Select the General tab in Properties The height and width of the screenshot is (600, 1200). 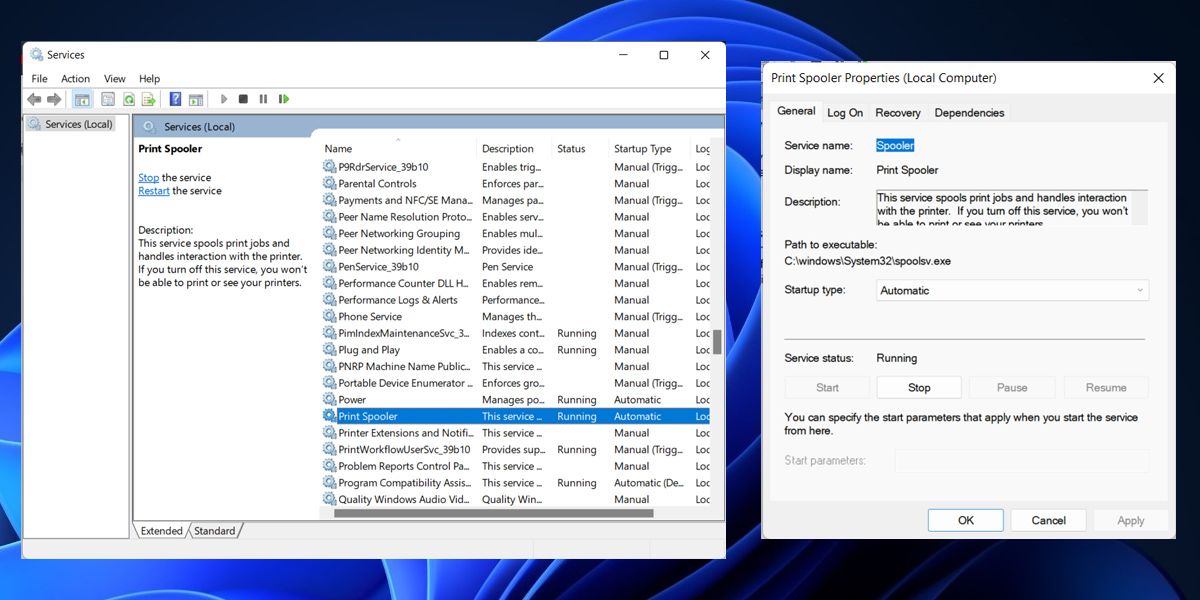pyautogui.click(x=797, y=111)
